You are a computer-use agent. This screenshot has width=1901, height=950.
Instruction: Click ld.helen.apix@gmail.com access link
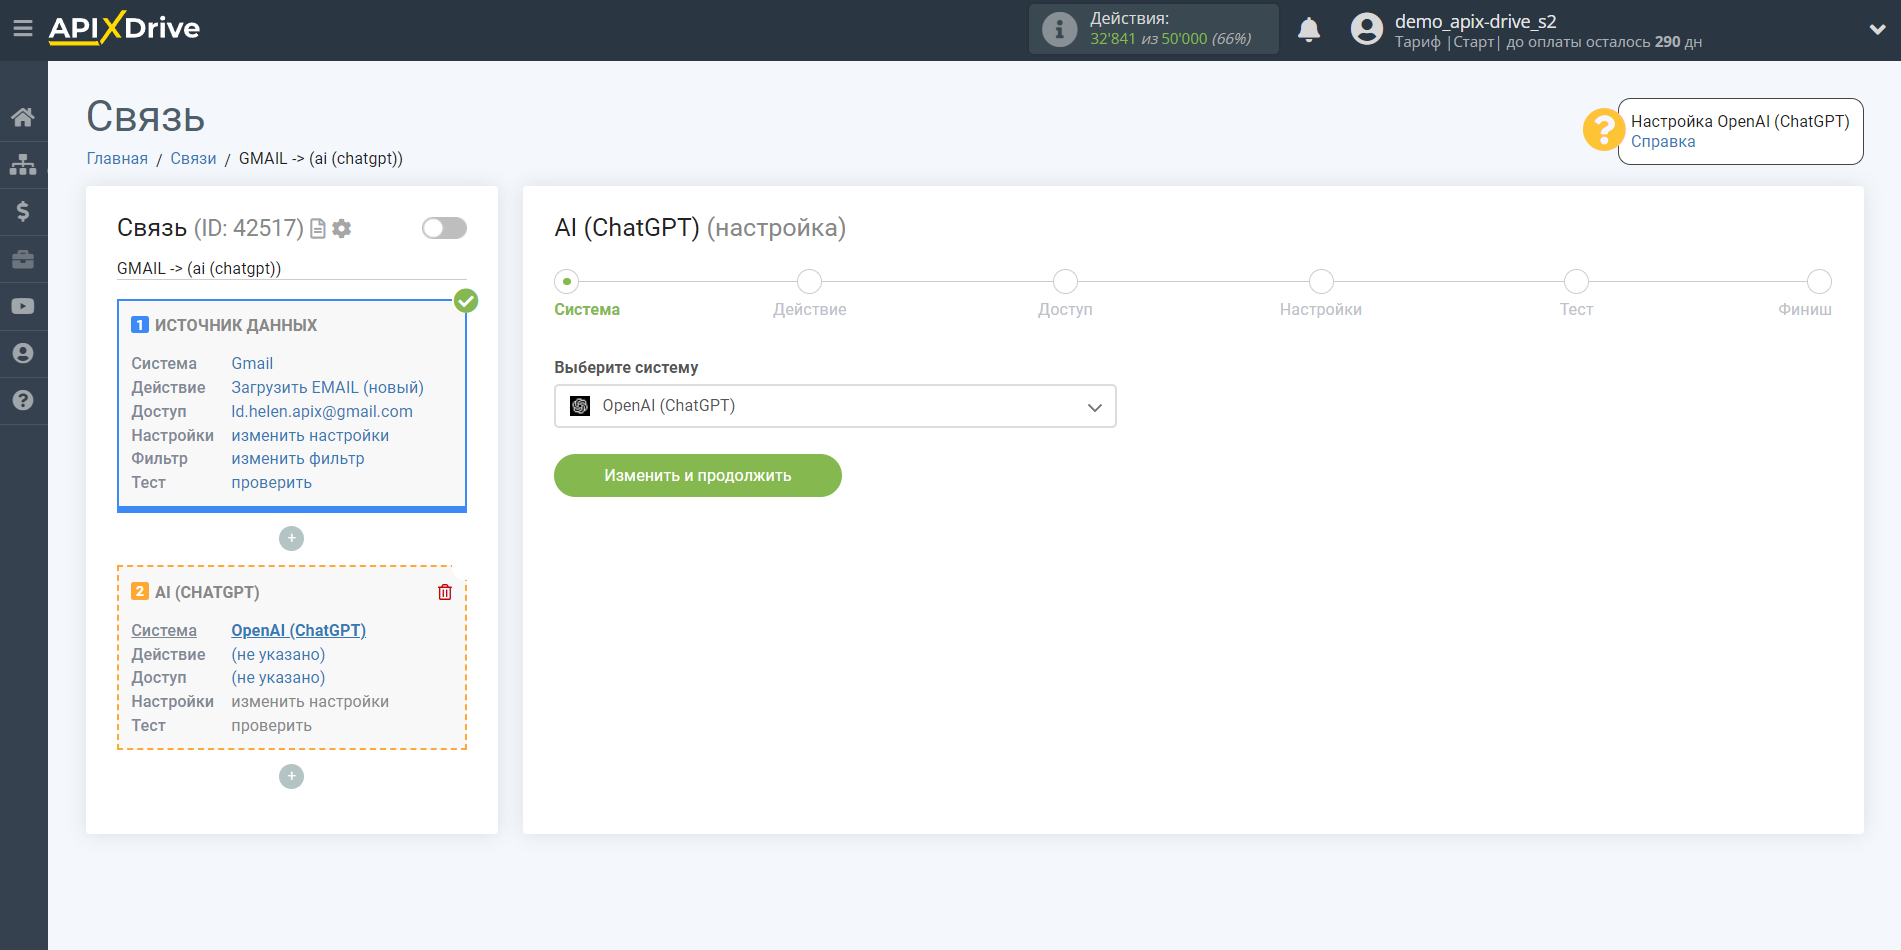(x=322, y=412)
